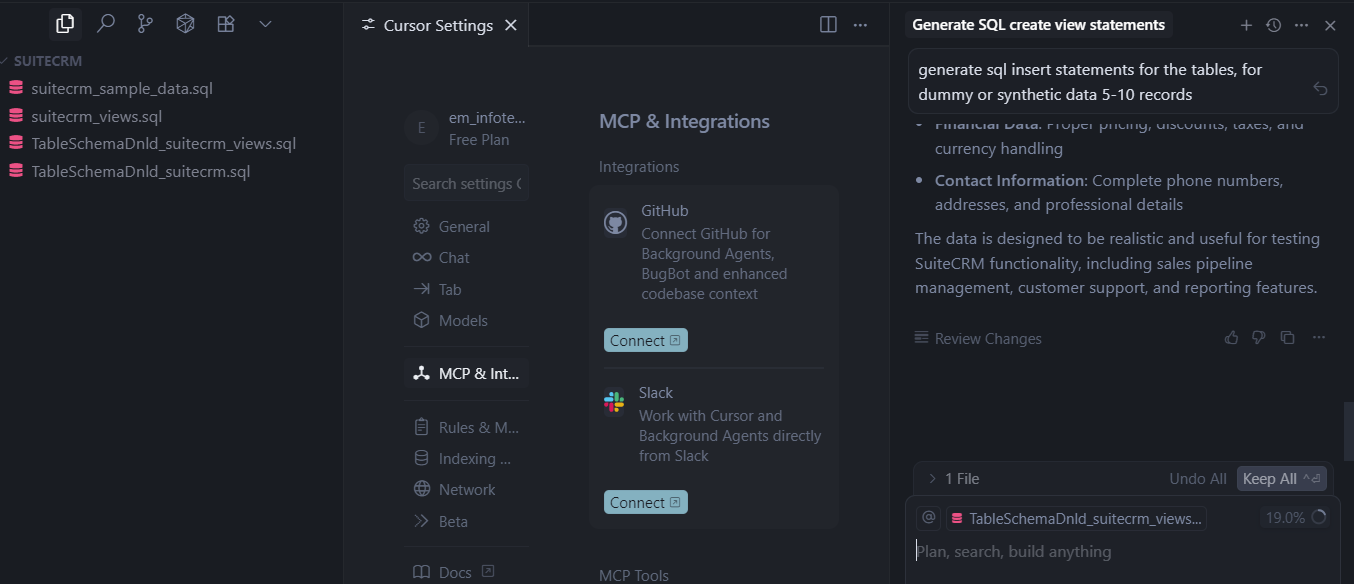Open the Network settings section
The height and width of the screenshot is (584, 1354).
point(467,489)
